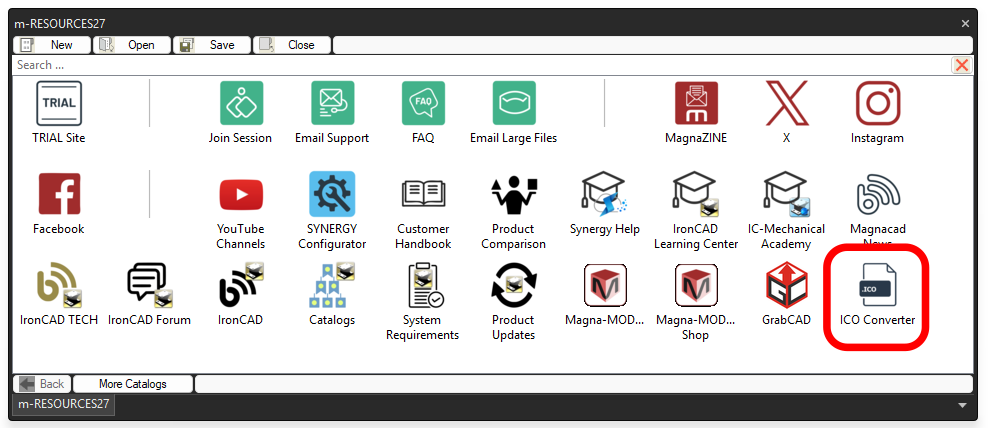Select Email Large Files
The height and width of the screenshot is (428, 988).
514,103
